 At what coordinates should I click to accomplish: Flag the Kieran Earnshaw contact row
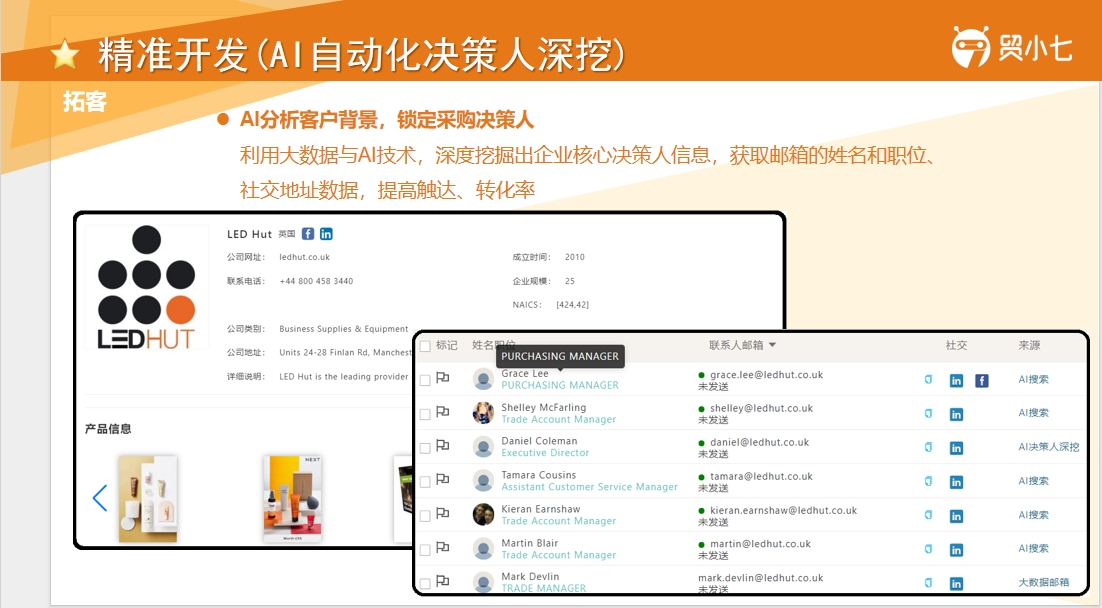(443, 514)
